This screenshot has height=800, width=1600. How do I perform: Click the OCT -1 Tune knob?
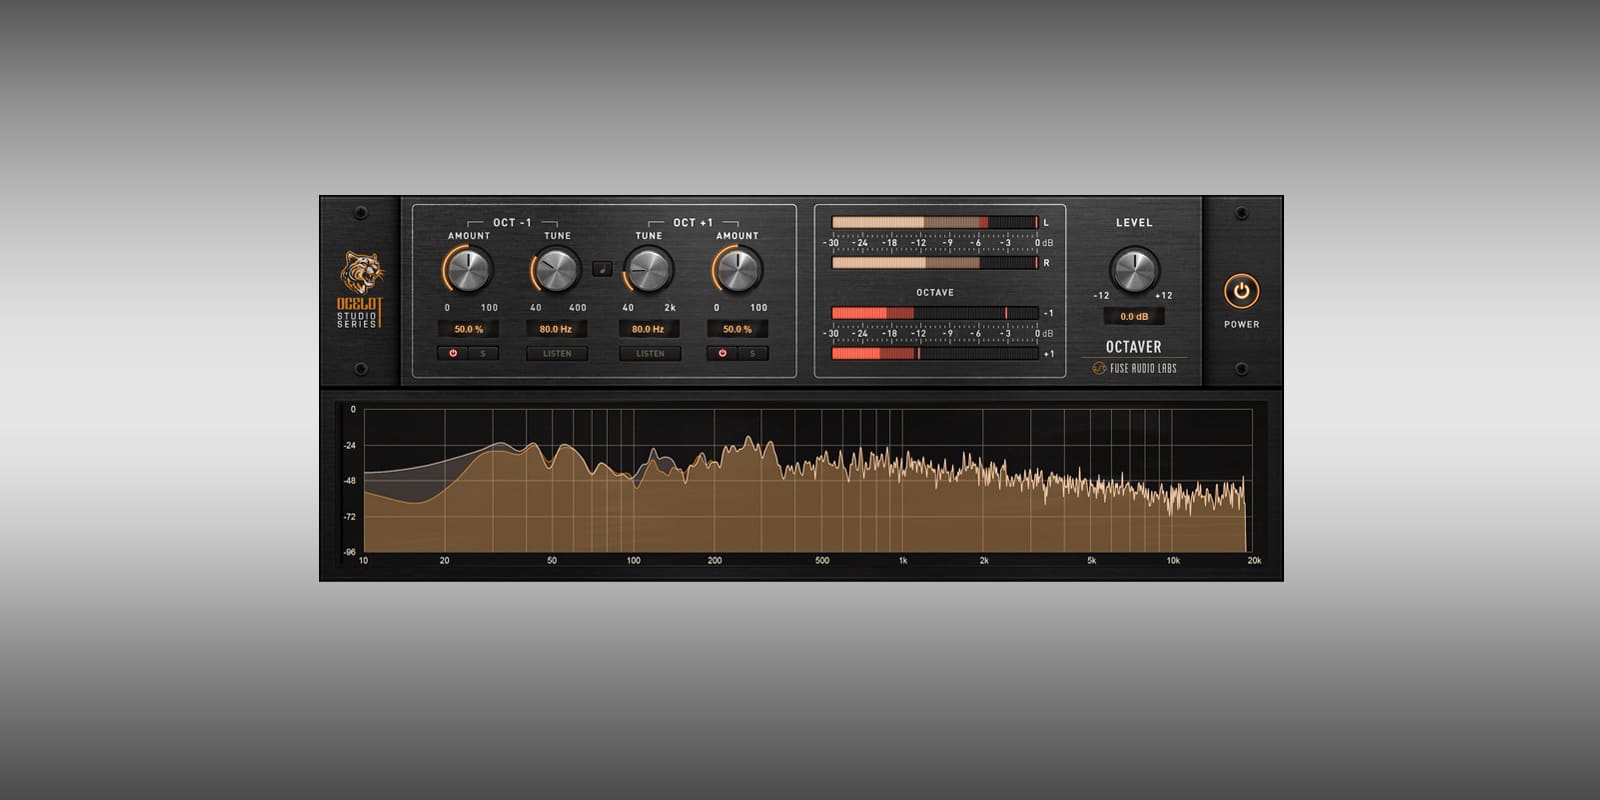click(x=557, y=269)
